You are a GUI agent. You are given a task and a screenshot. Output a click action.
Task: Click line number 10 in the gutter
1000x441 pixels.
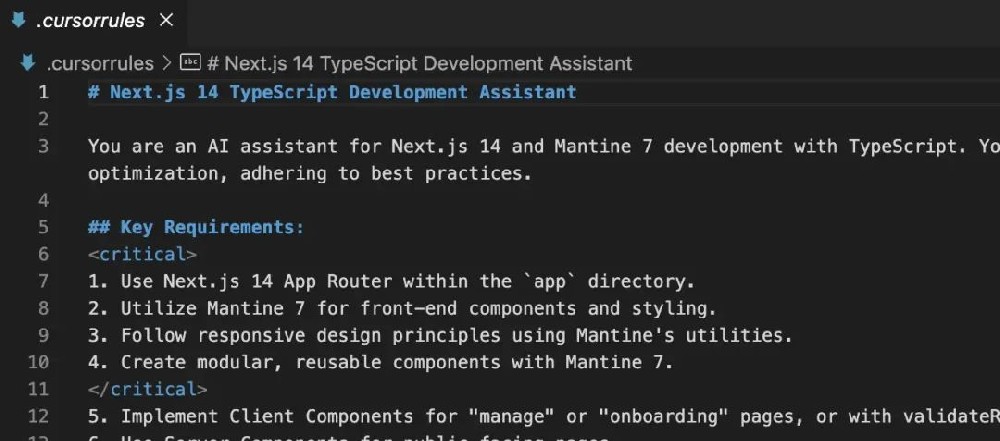point(39,362)
